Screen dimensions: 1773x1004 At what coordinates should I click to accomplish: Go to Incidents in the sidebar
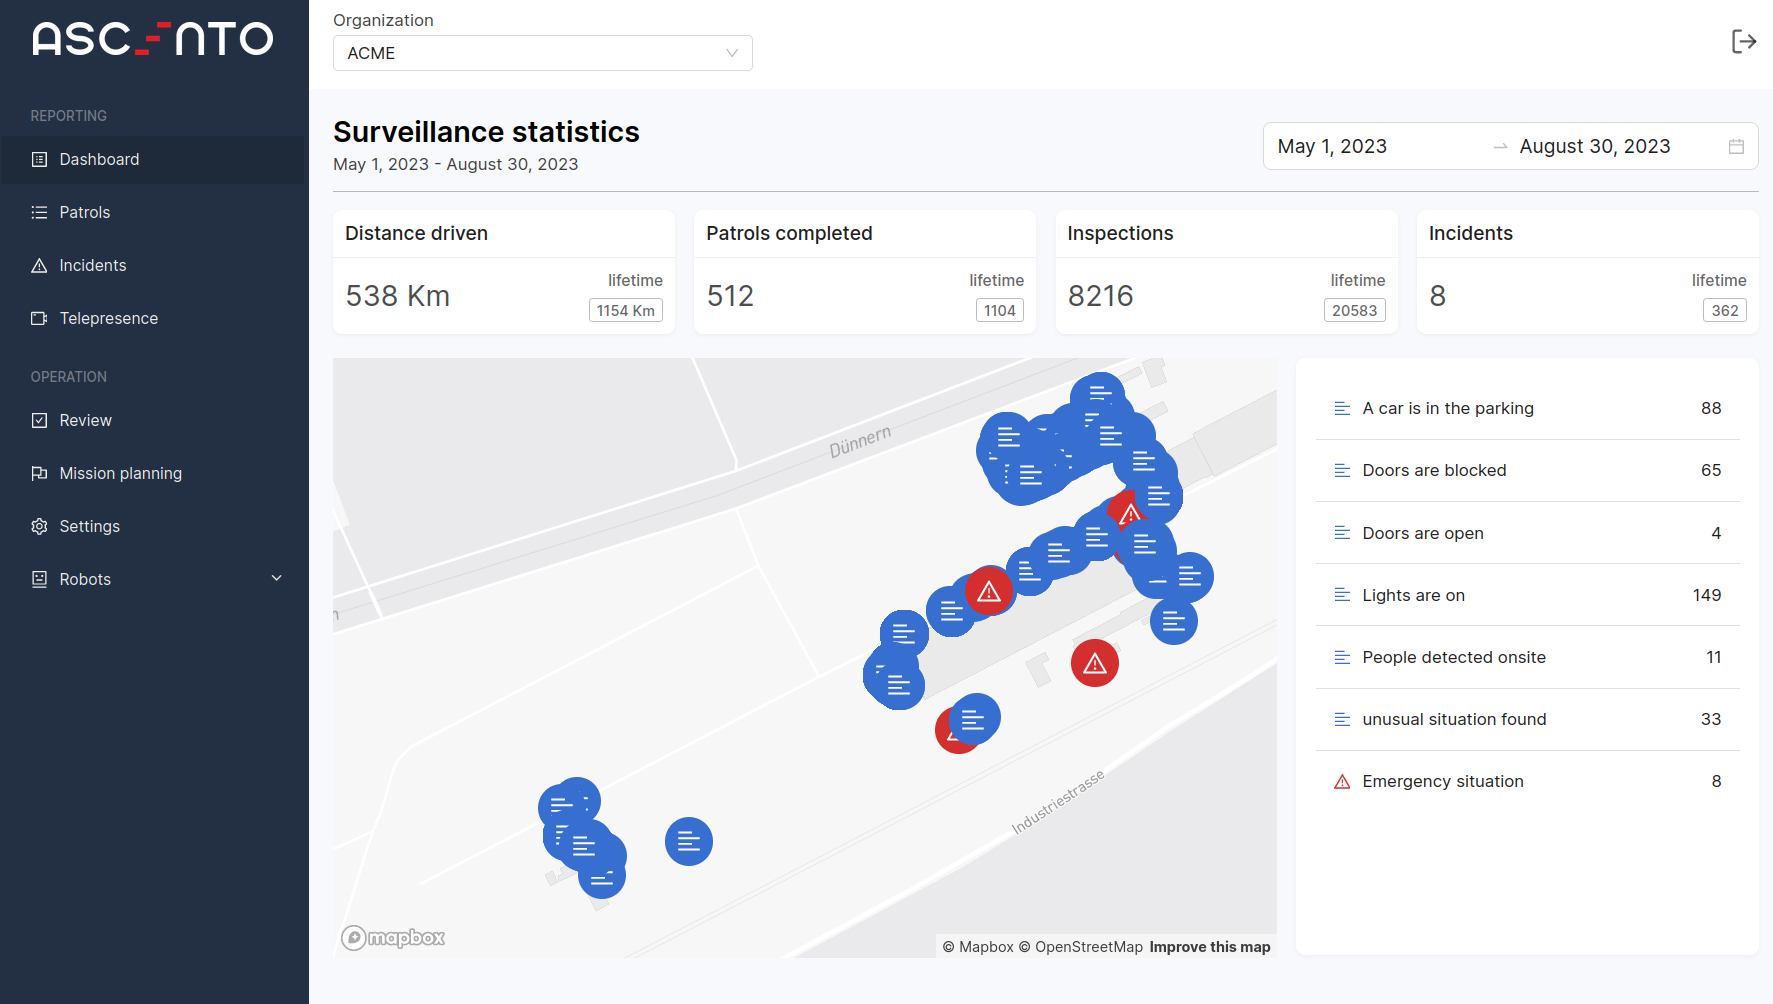93,266
